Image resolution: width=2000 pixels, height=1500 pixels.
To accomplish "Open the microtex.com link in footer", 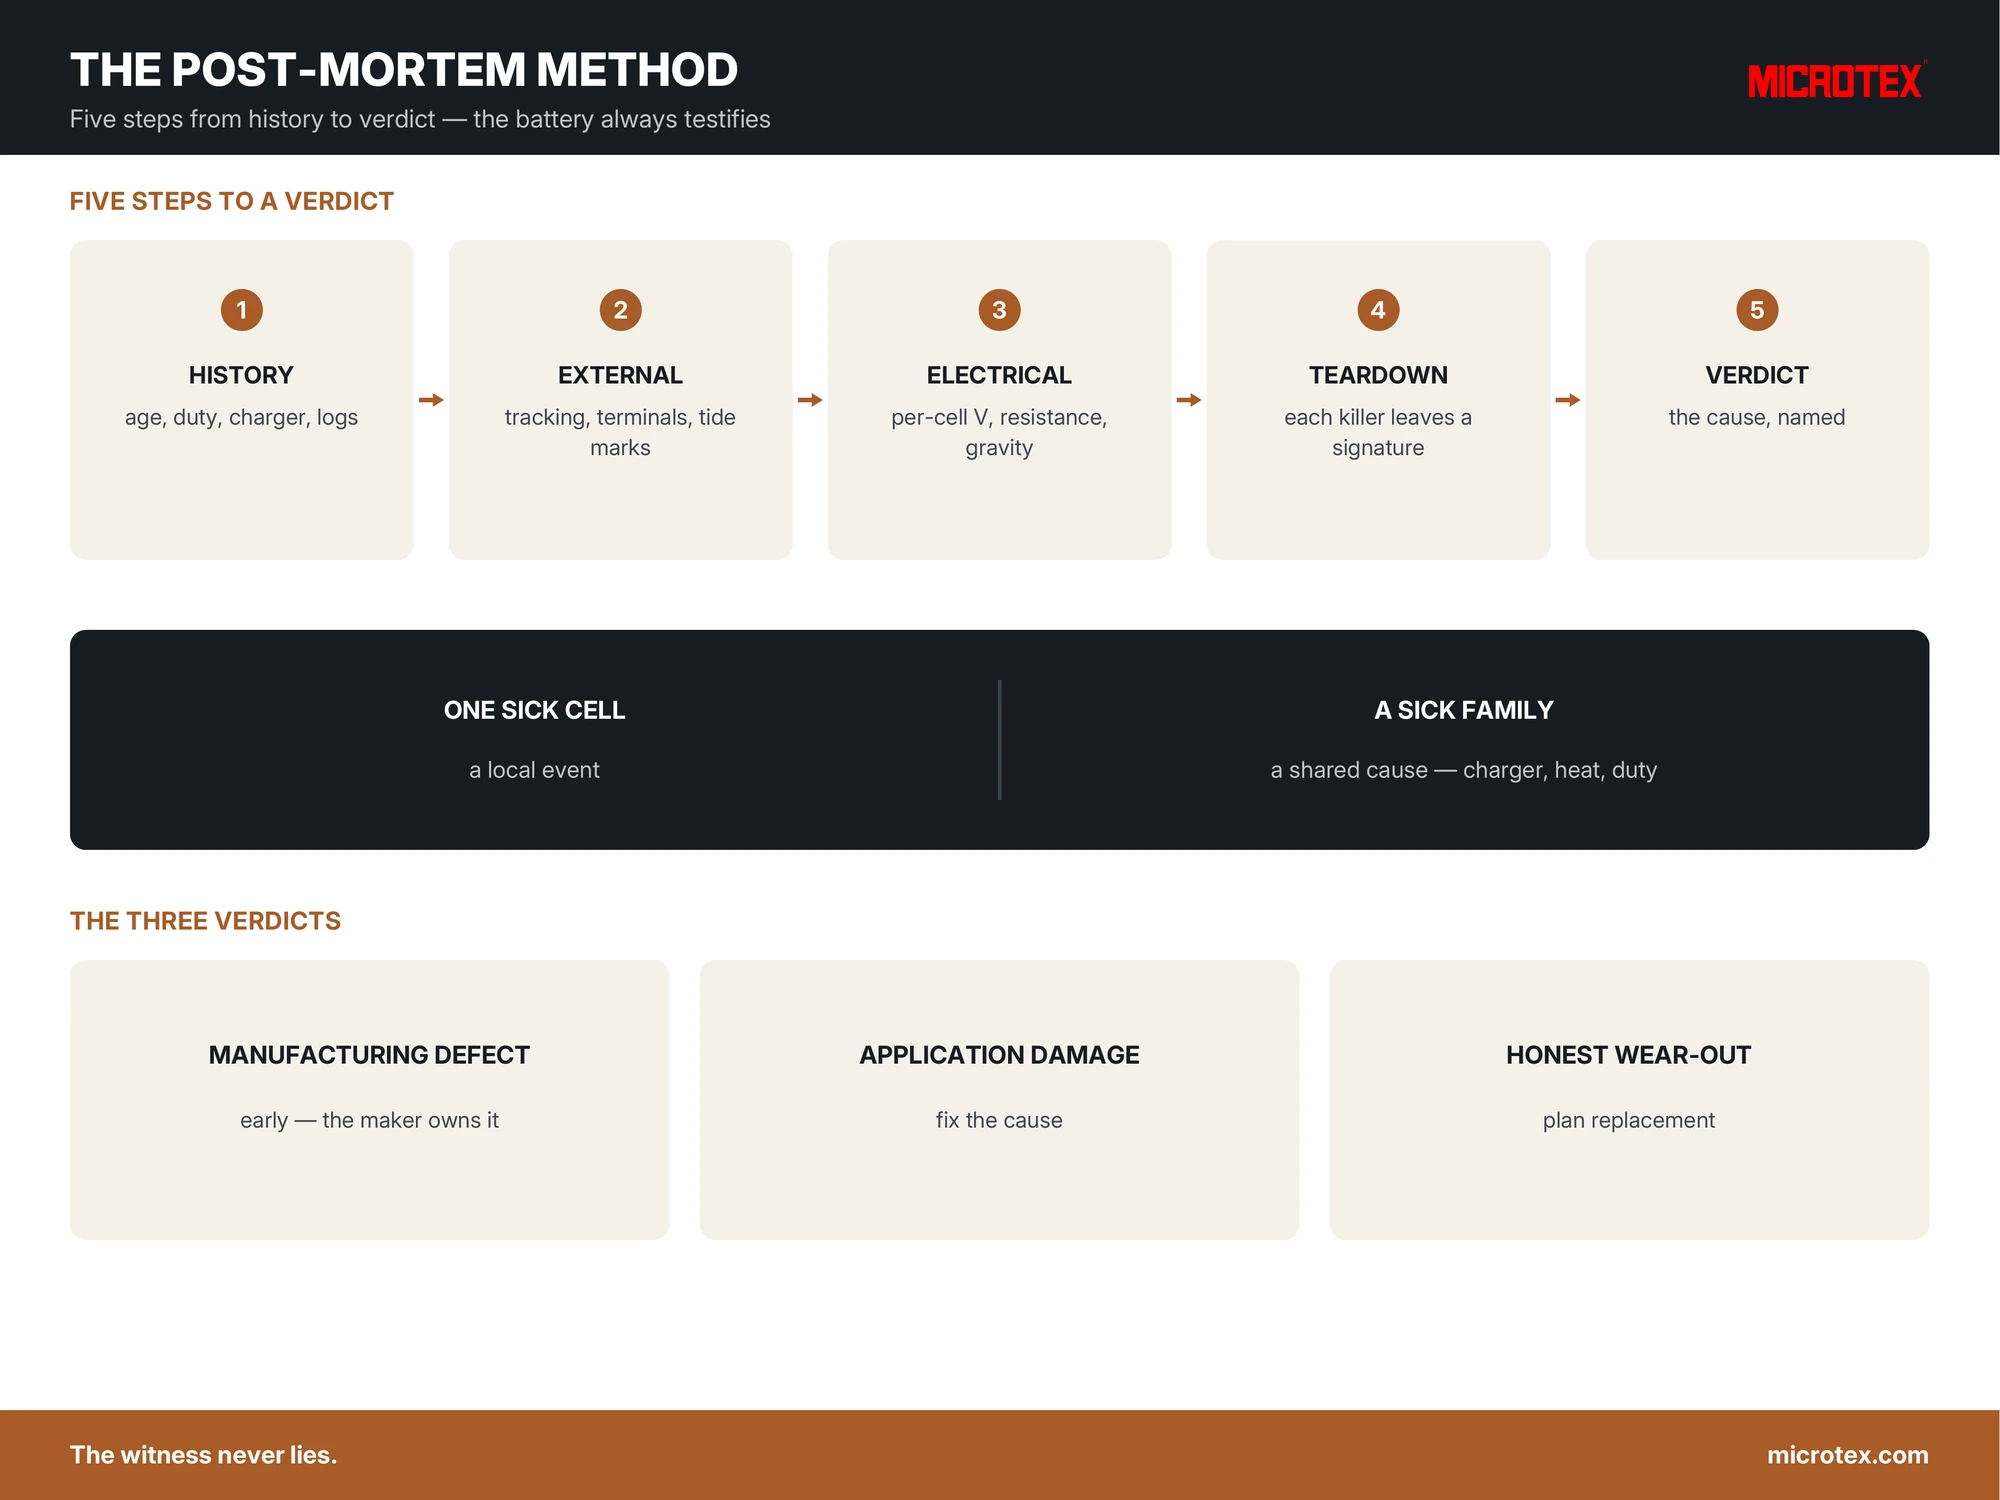I will click(1848, 1455).
